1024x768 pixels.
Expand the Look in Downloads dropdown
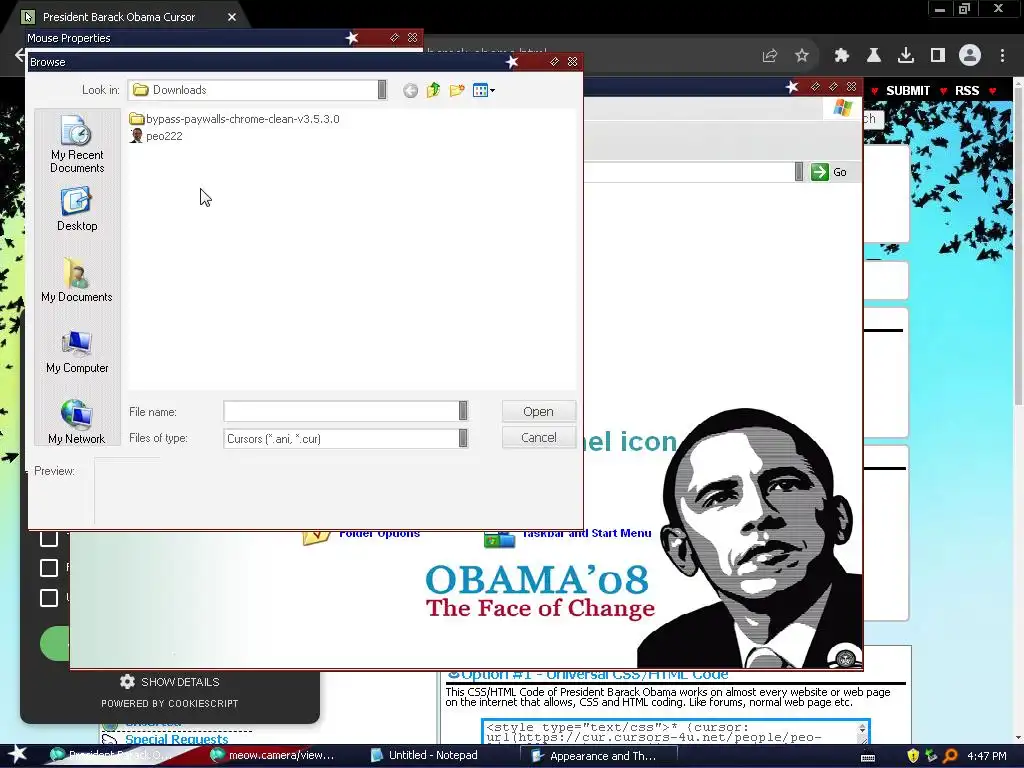click(x=382, y=90)
